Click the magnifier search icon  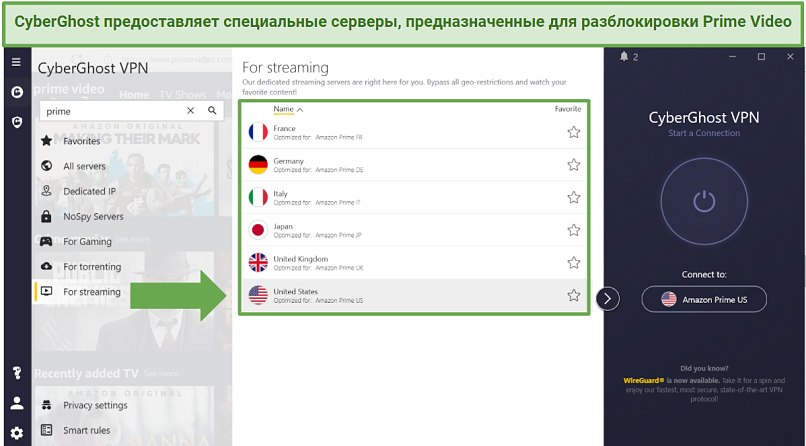(212, 110)
